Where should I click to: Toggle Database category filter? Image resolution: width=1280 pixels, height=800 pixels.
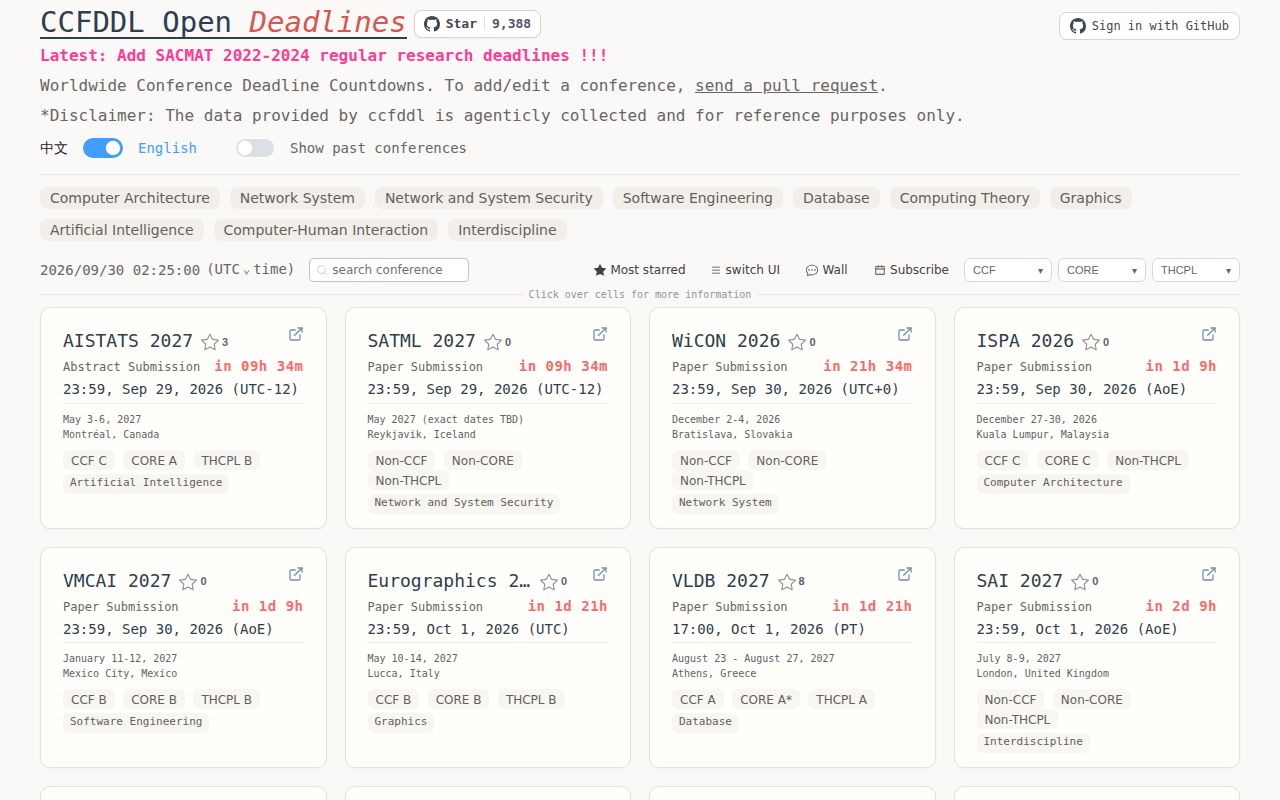point(836,198)
